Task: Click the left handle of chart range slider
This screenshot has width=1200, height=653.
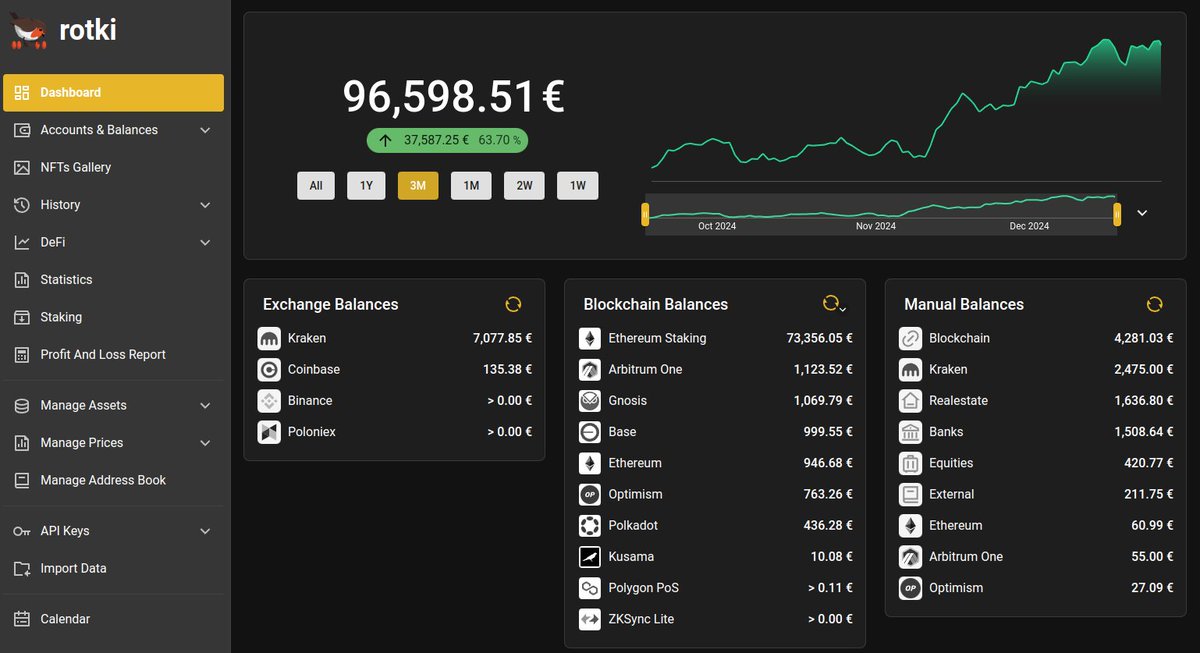Action: point(645,214)
